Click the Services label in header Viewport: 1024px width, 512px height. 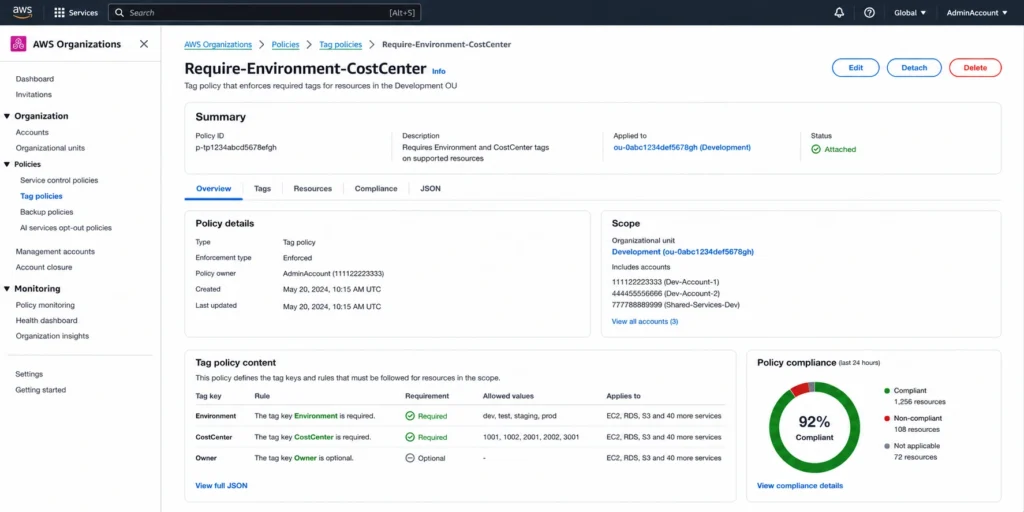click(83, 12)
